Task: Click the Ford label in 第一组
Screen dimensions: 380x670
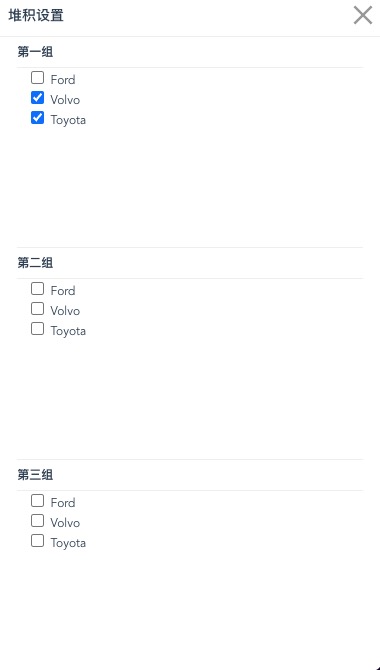Action: coord(63,79)
